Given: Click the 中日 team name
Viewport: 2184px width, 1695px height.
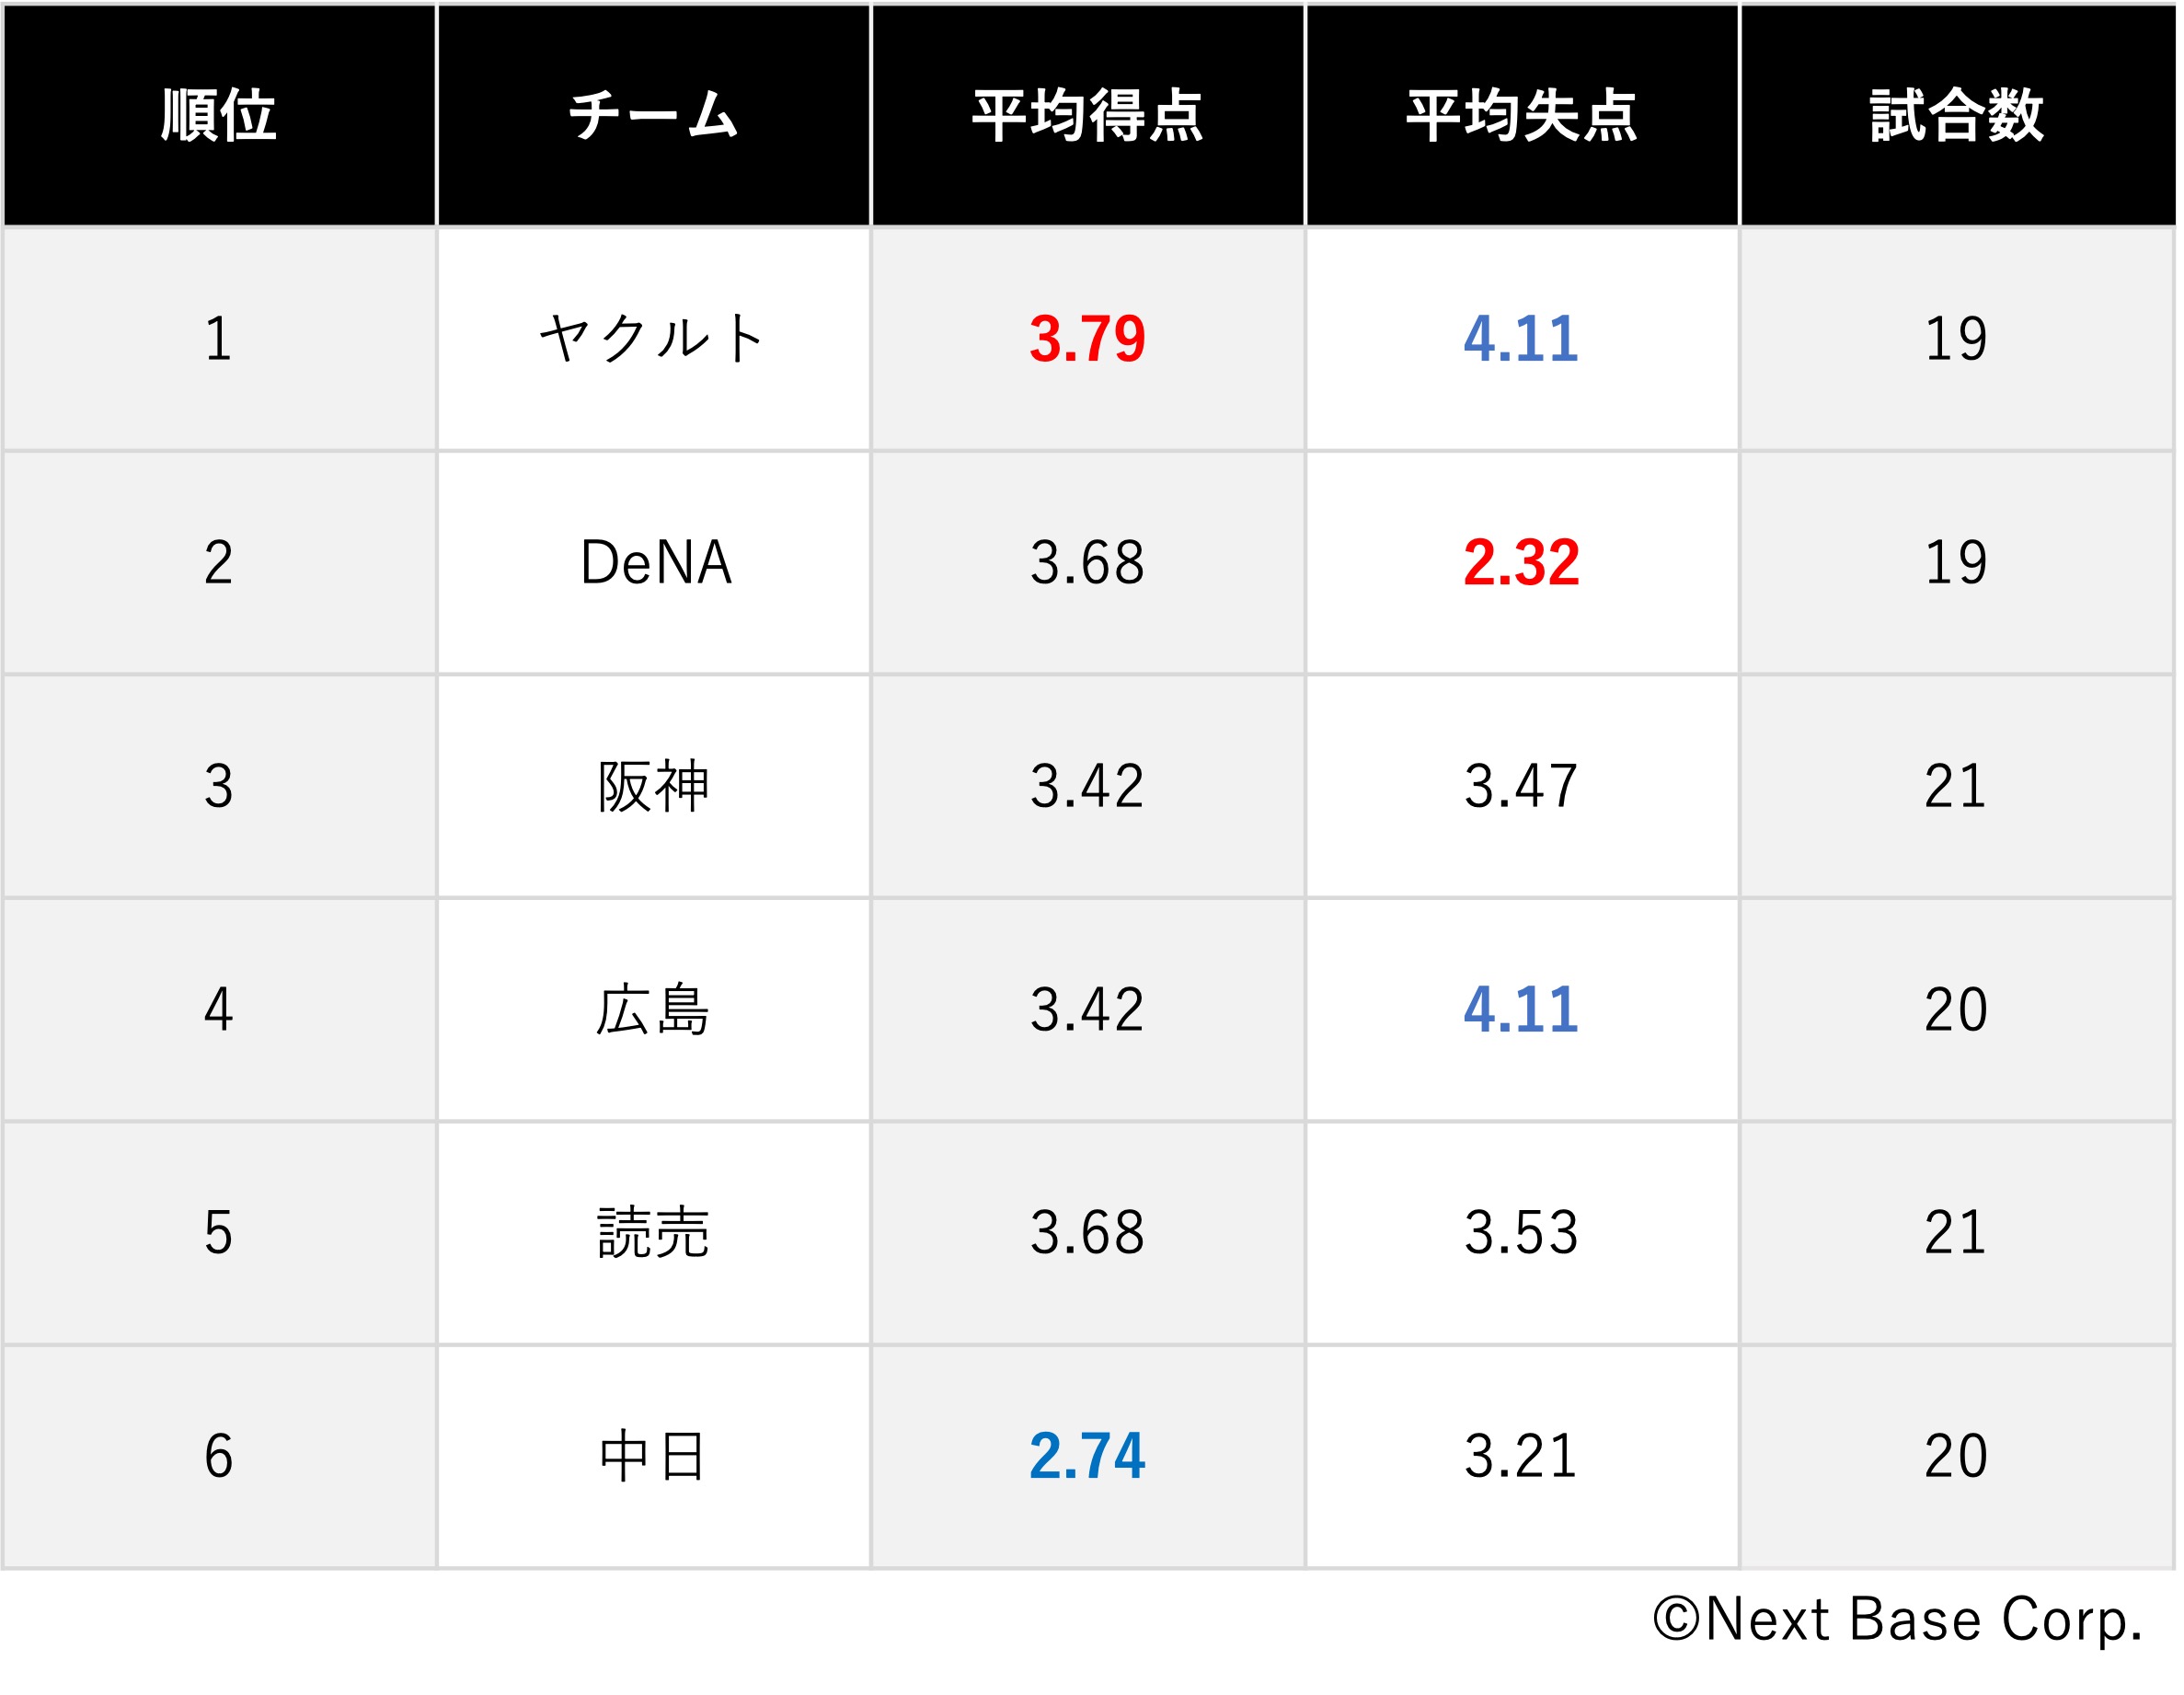Looking at the screenshot, I should tap(653, 1455).
